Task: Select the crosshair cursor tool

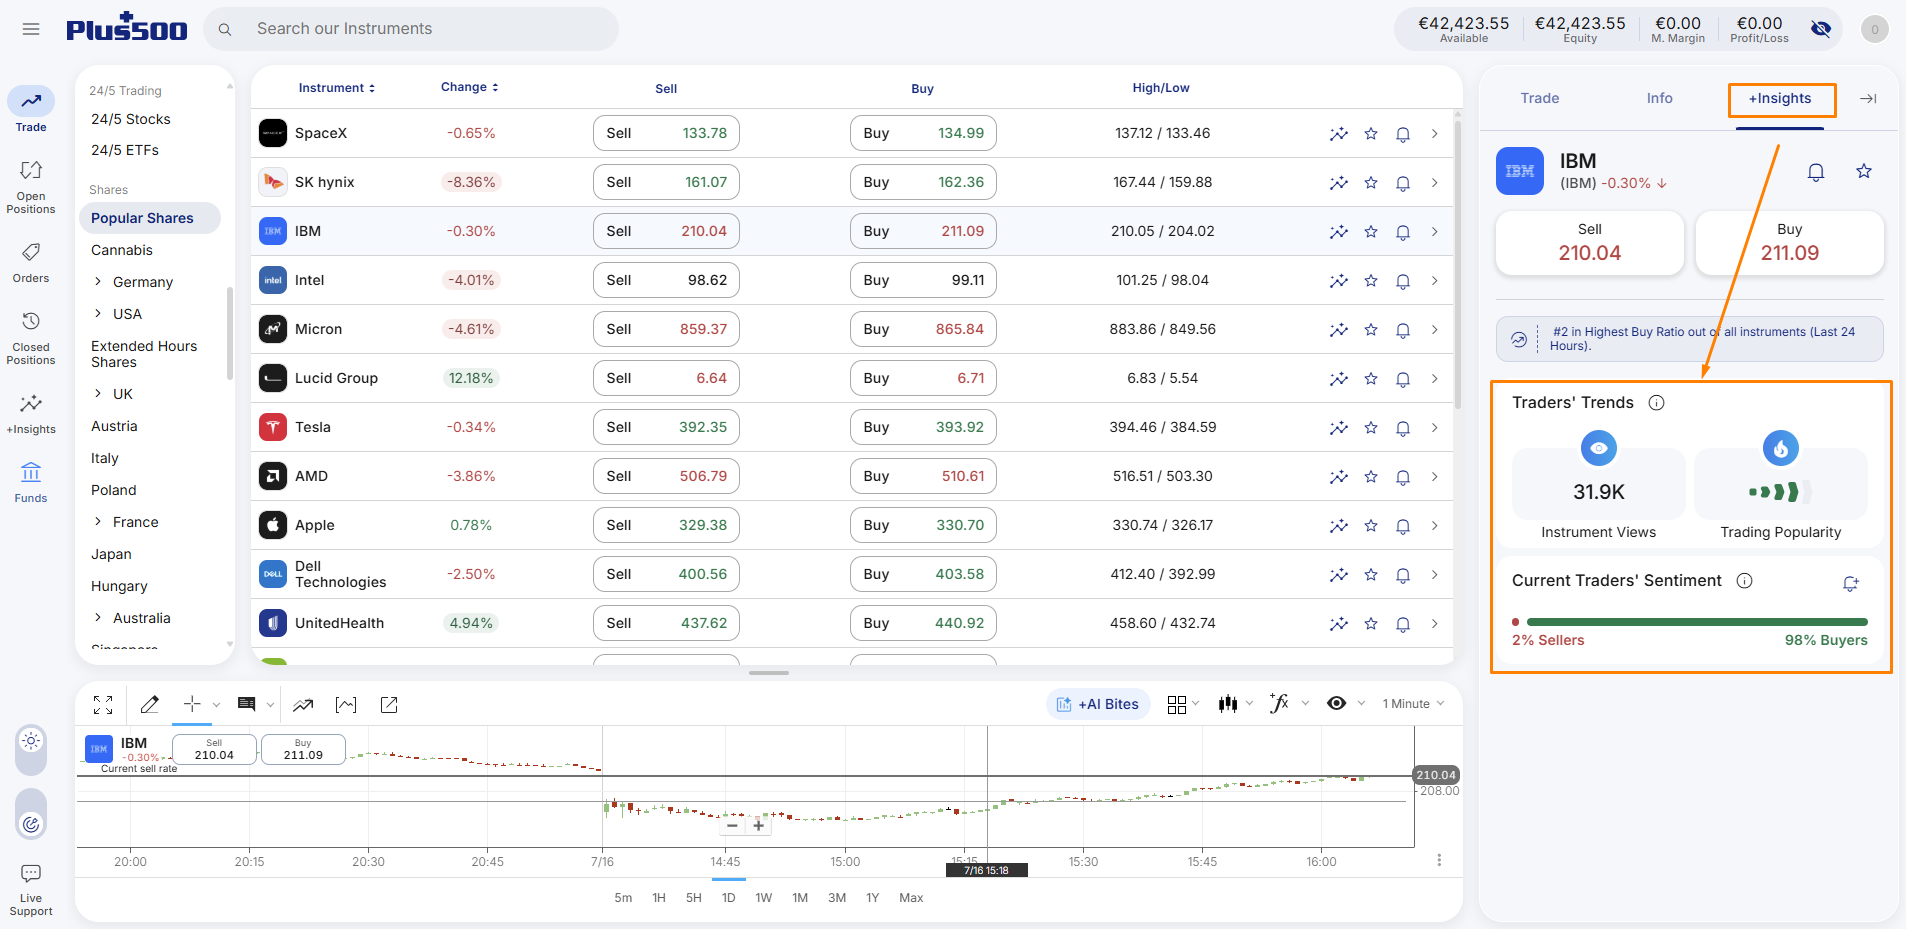Action: 192,704
